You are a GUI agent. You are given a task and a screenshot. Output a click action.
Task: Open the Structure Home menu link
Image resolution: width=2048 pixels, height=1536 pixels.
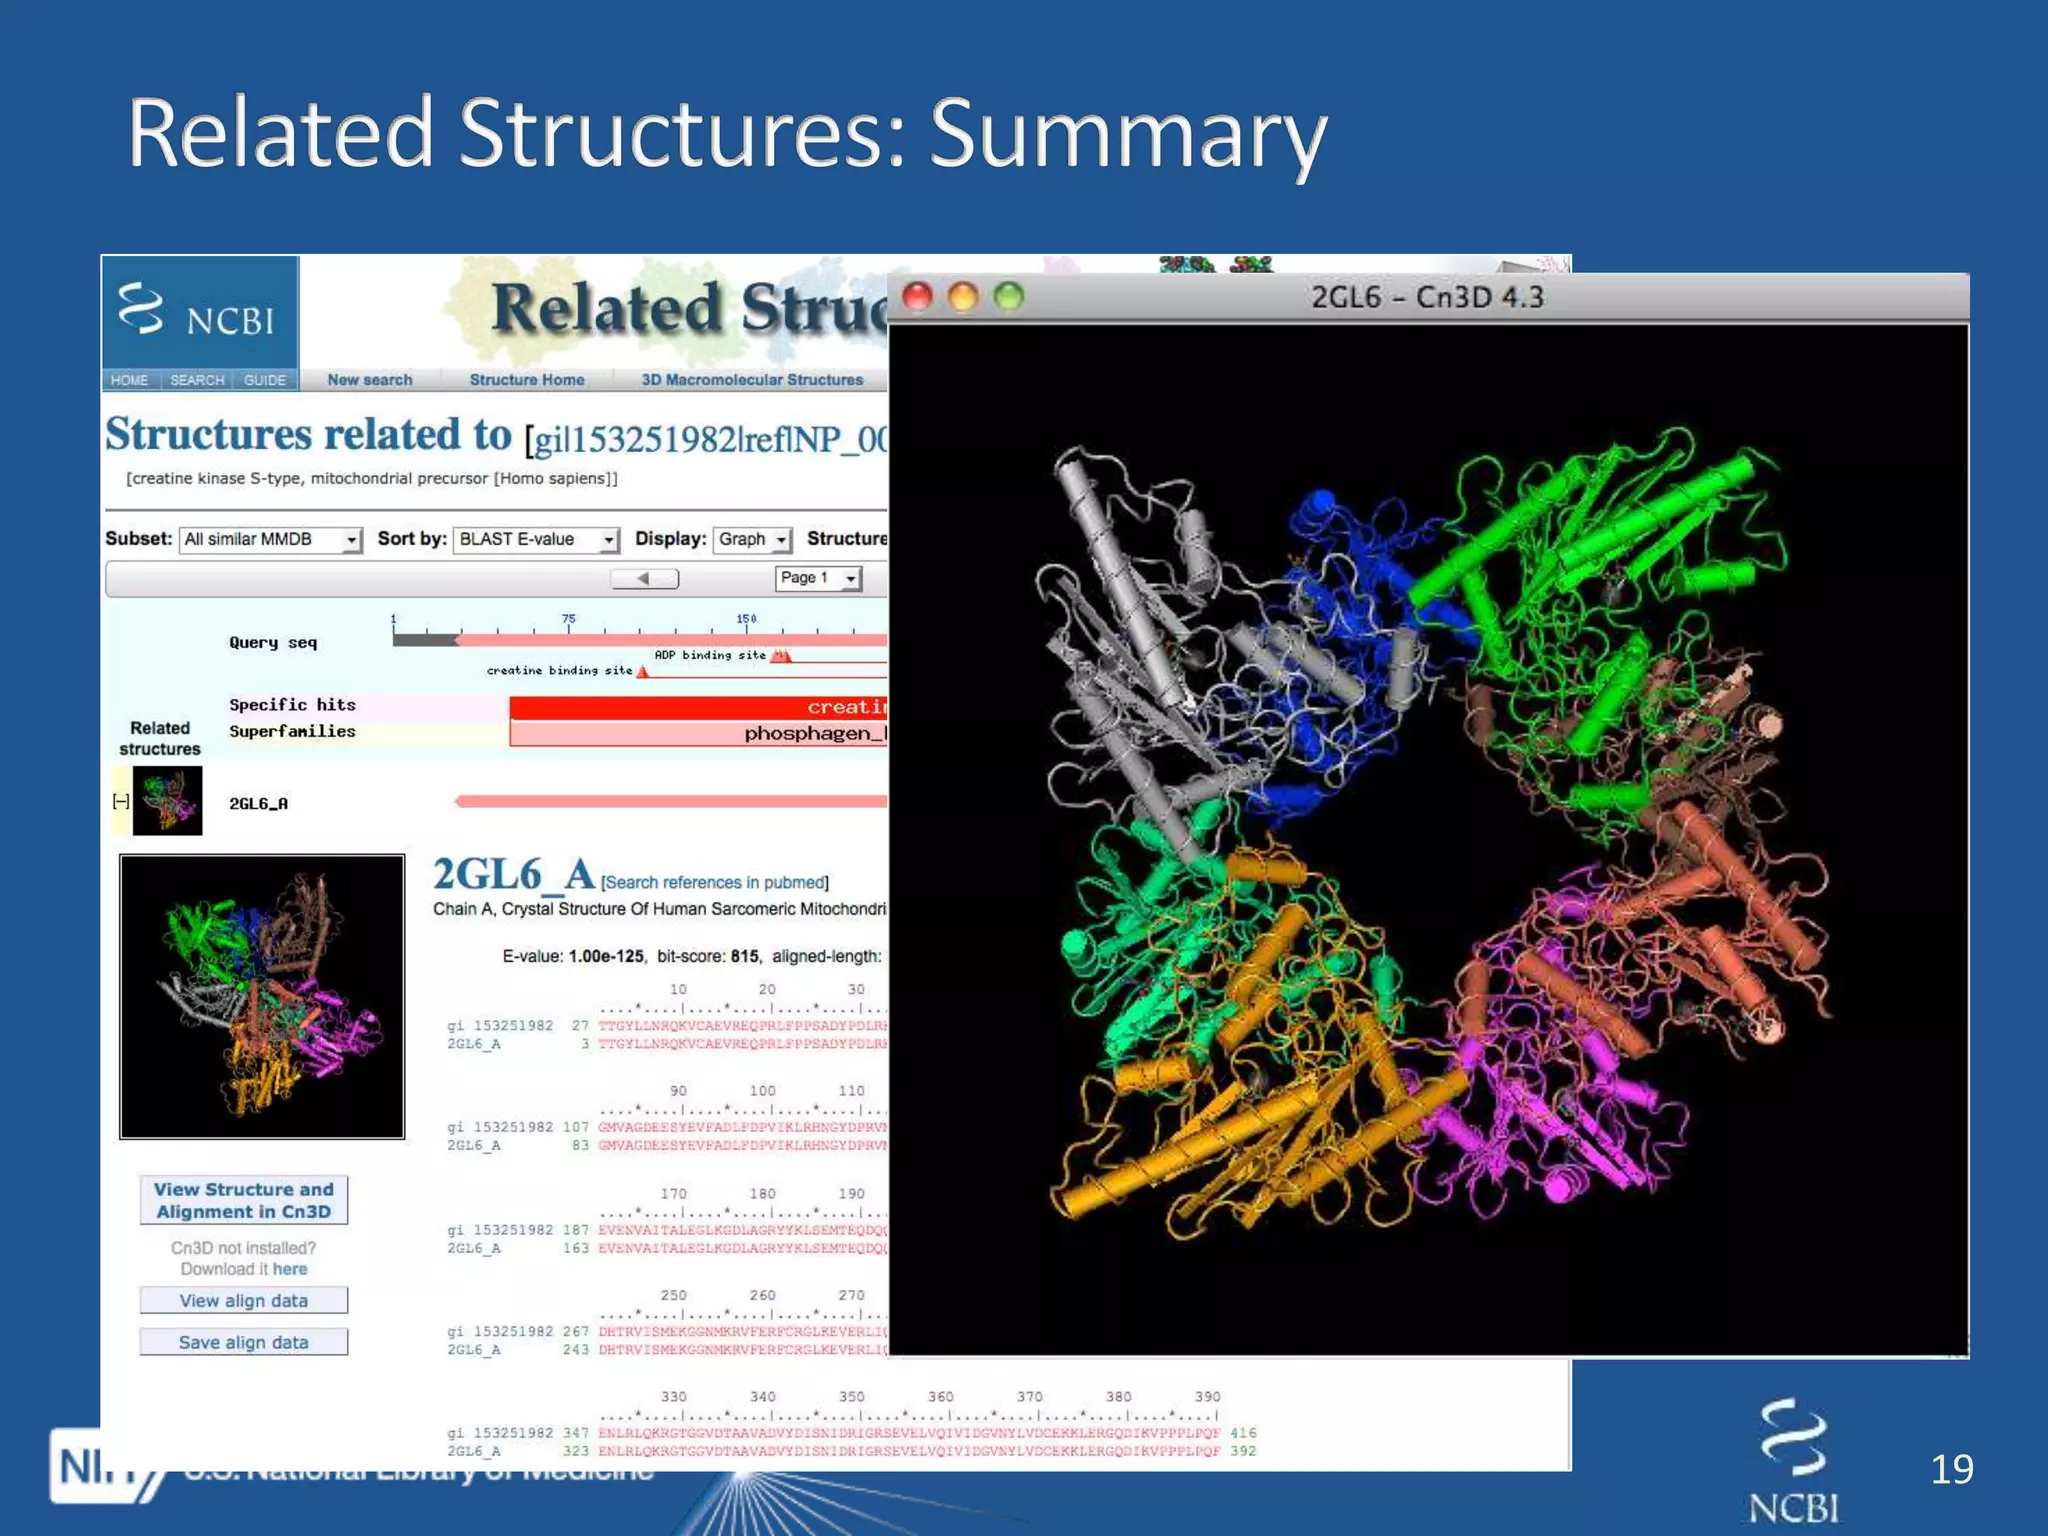pos(527,380)
